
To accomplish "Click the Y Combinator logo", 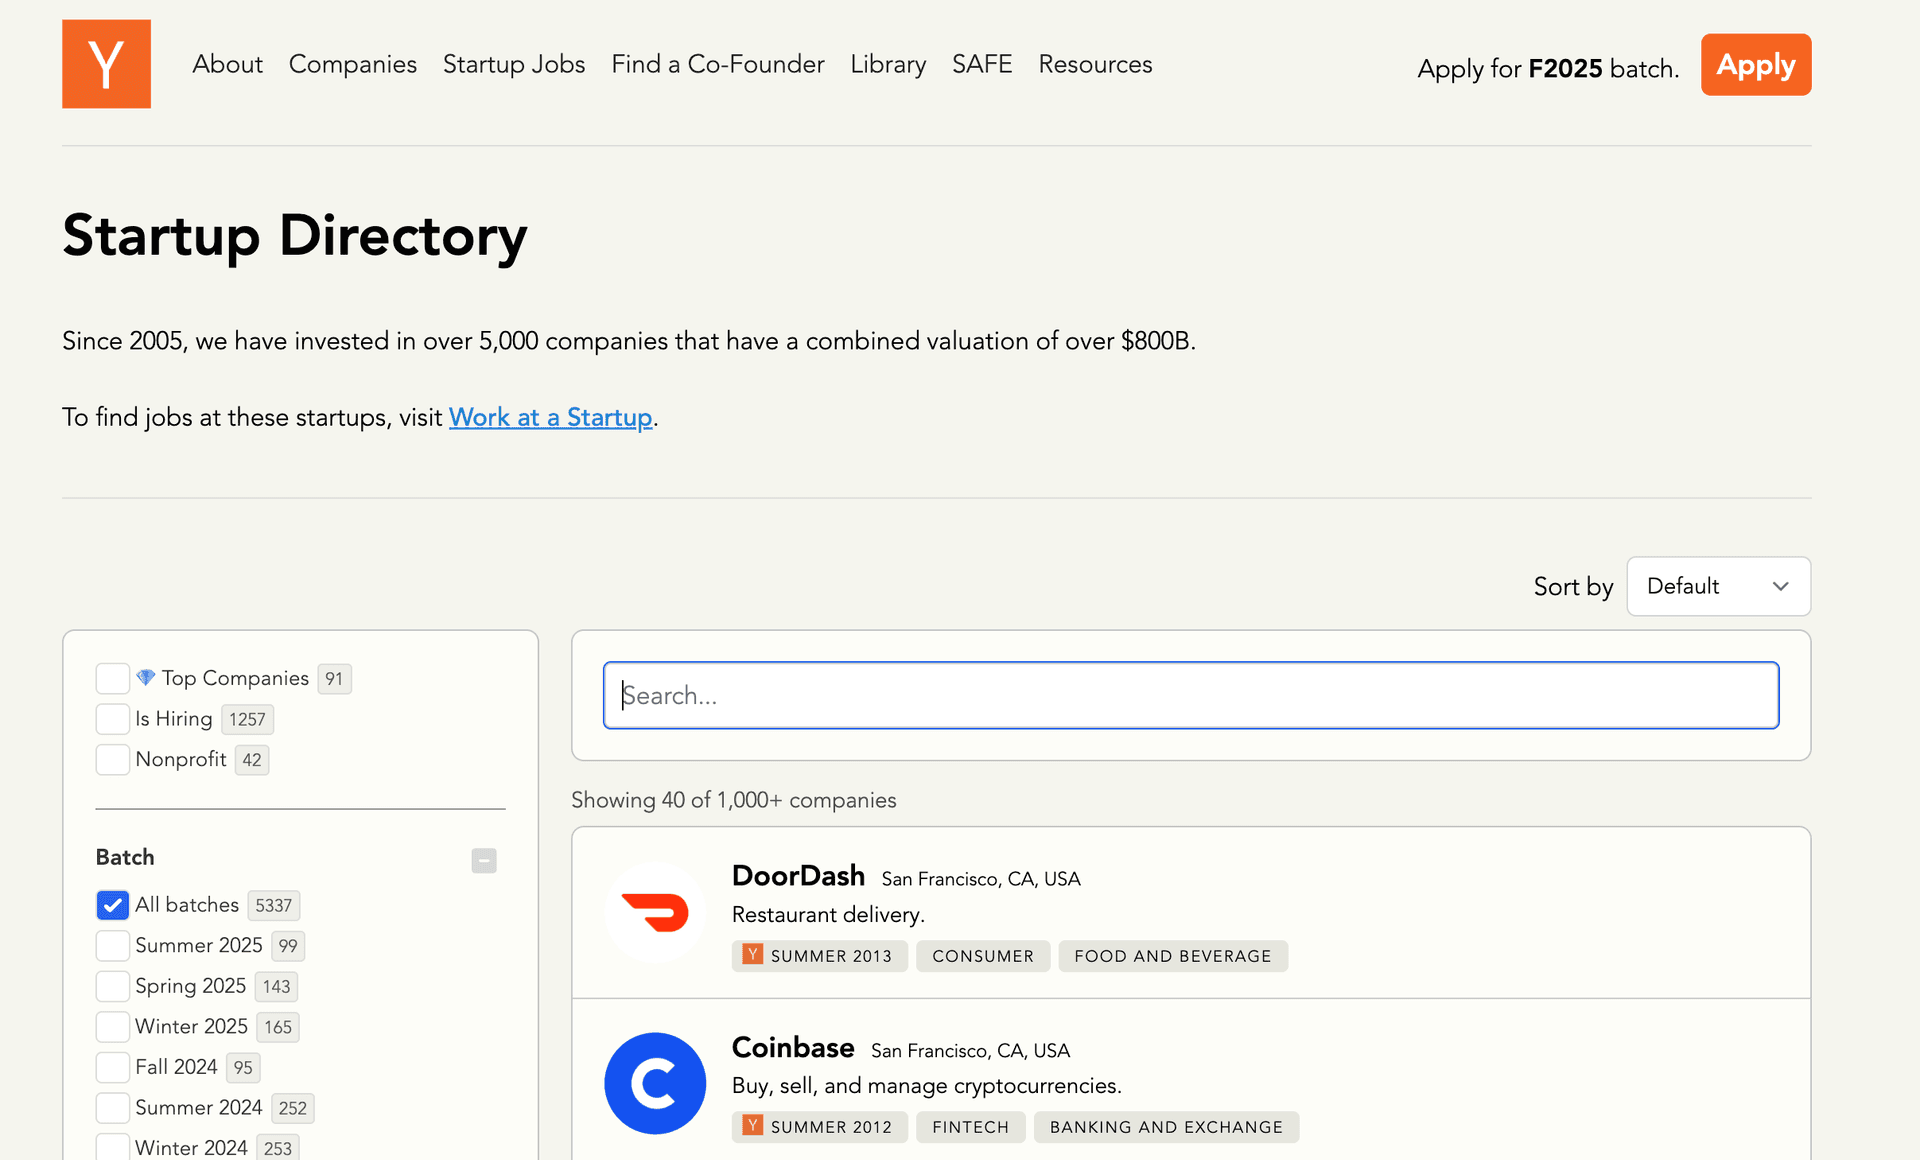I will [106, 64].
